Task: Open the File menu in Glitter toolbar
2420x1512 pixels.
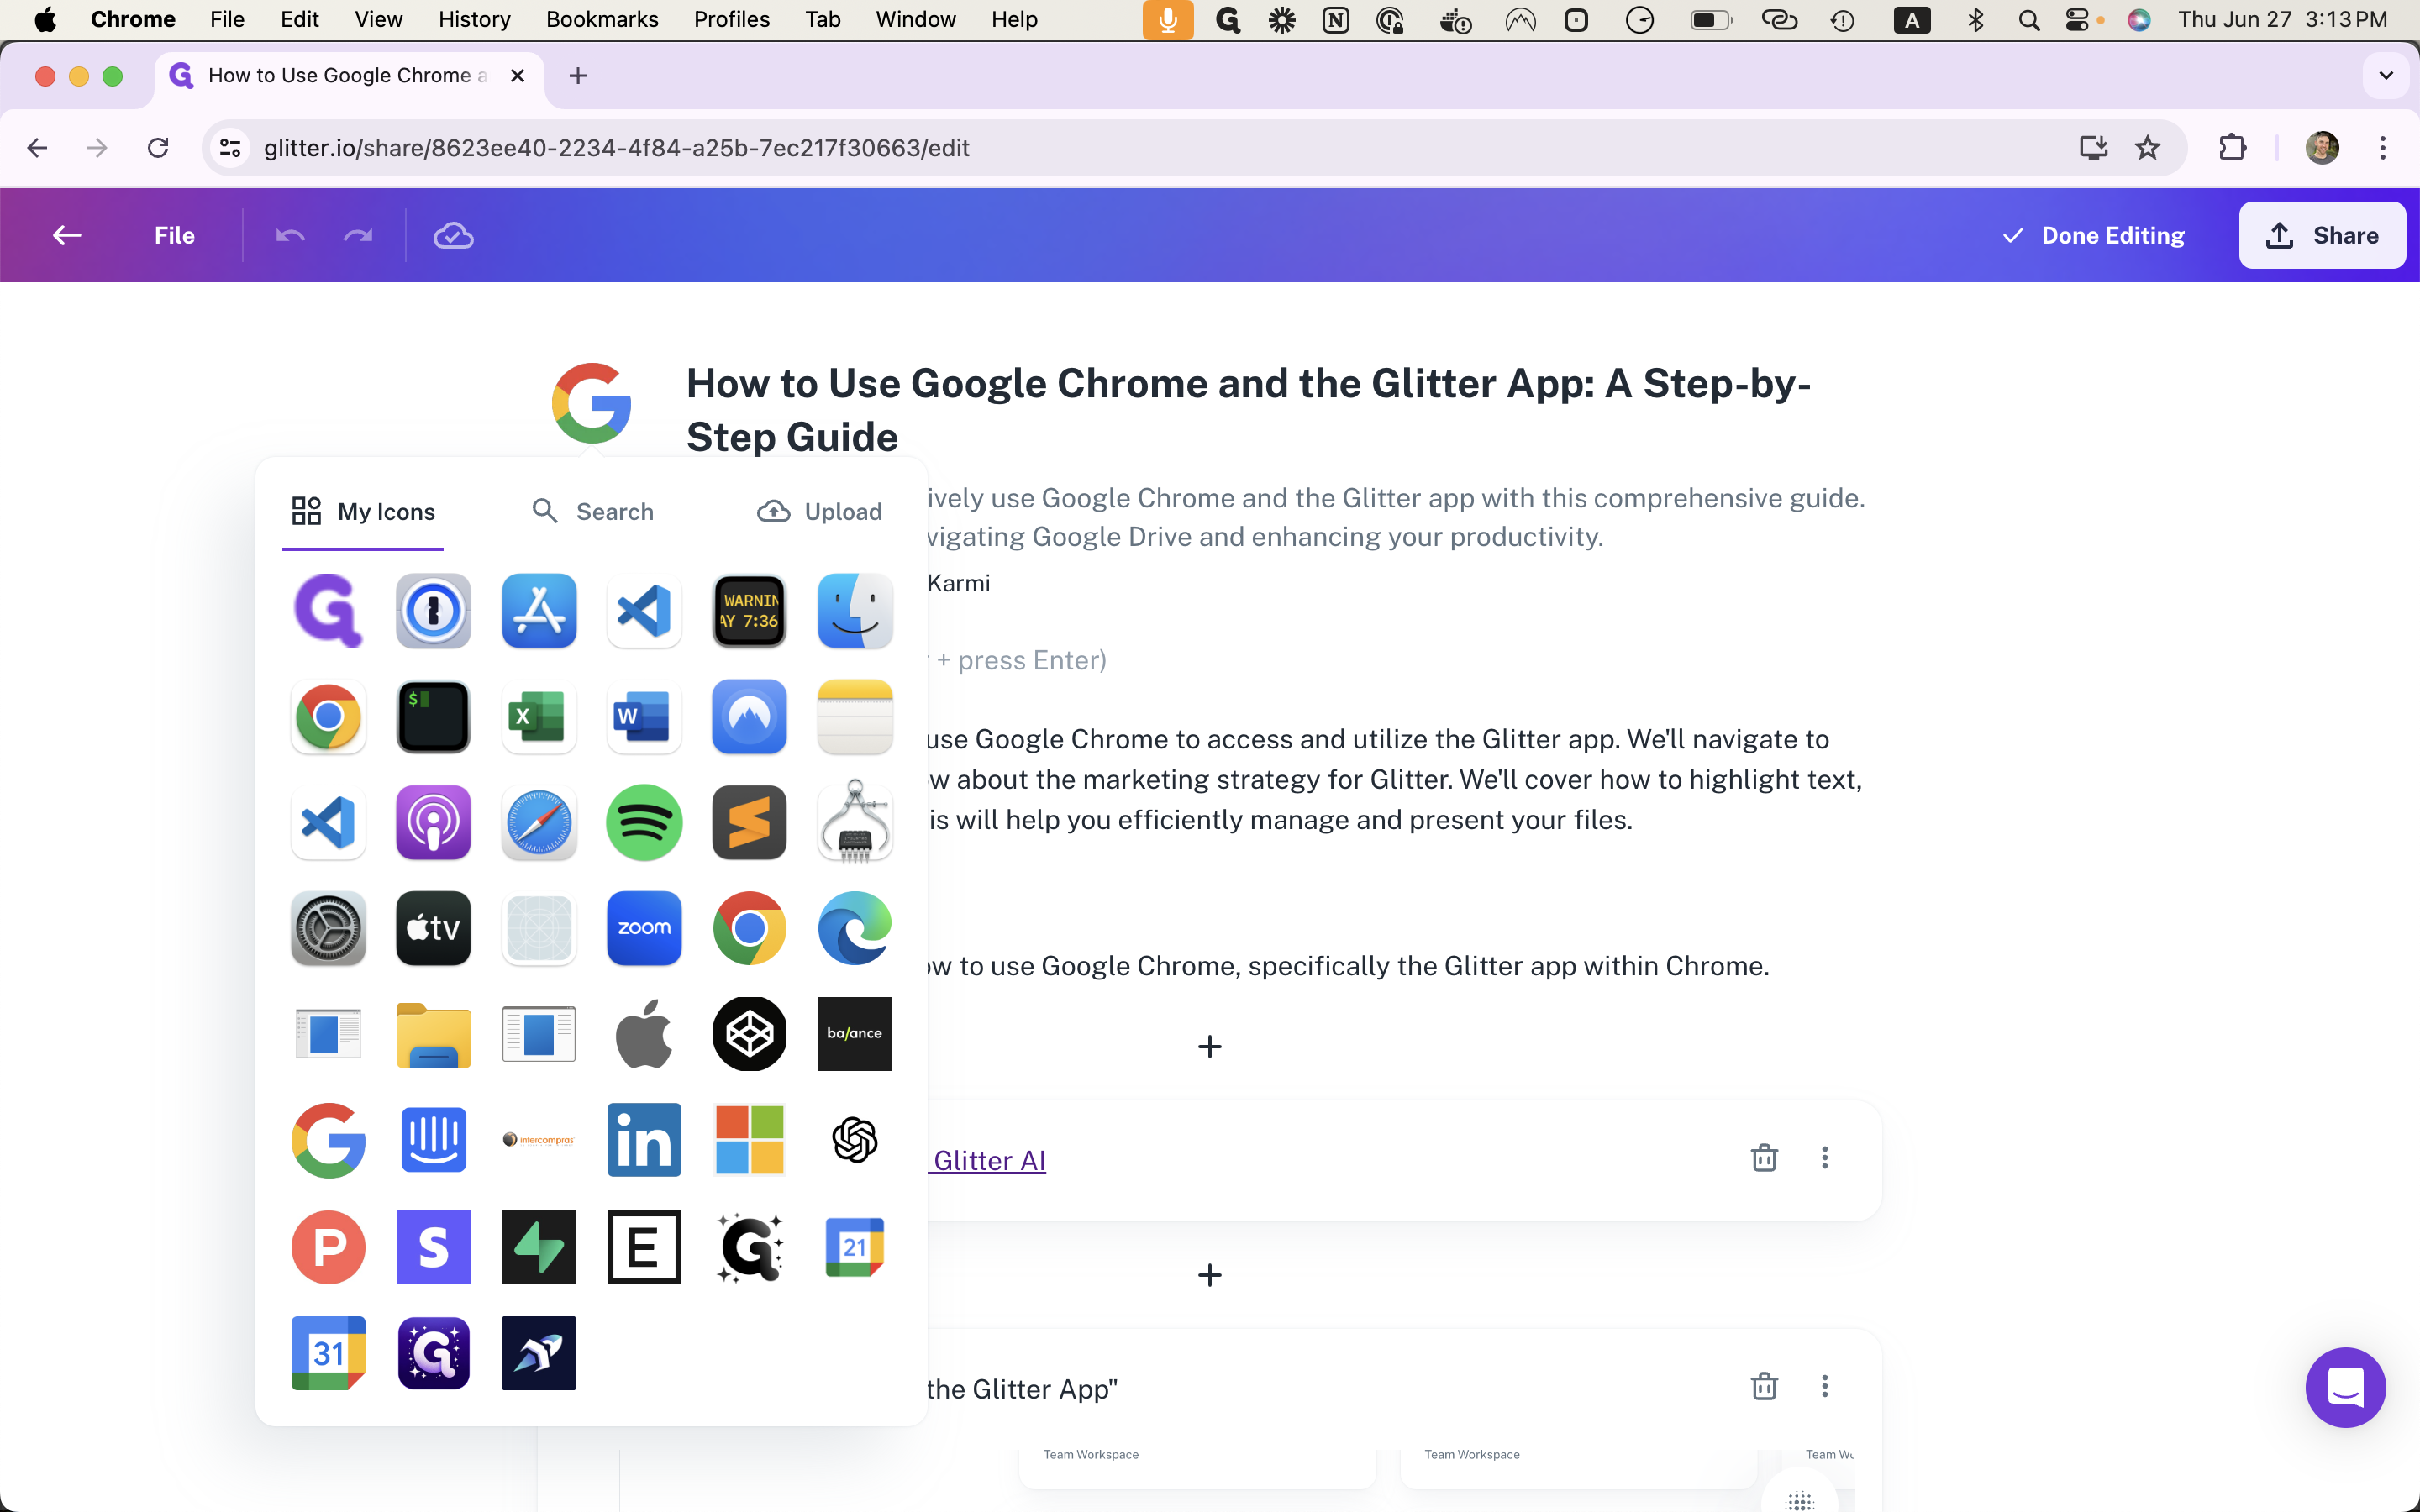Action: 174,235
